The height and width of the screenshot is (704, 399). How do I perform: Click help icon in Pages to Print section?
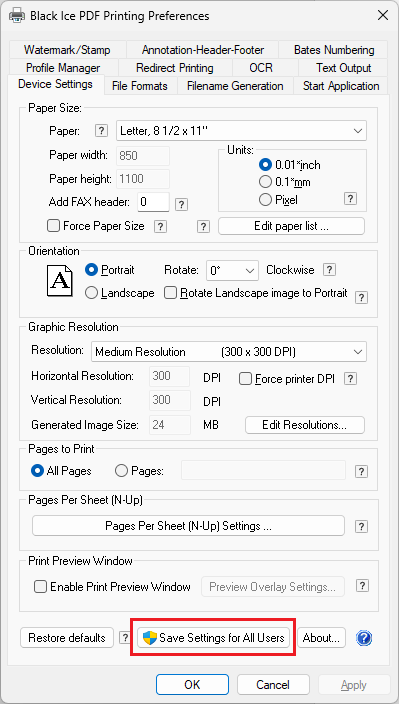[361, 471]
